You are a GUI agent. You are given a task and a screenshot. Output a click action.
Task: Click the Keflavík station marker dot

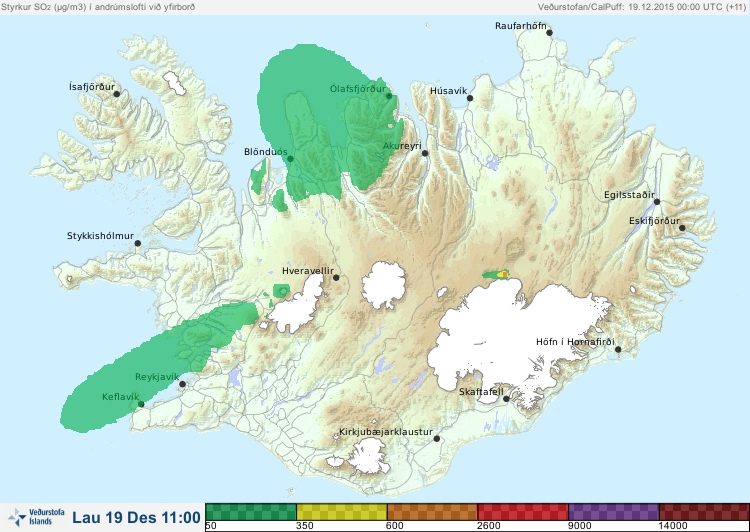coord(141,404)
